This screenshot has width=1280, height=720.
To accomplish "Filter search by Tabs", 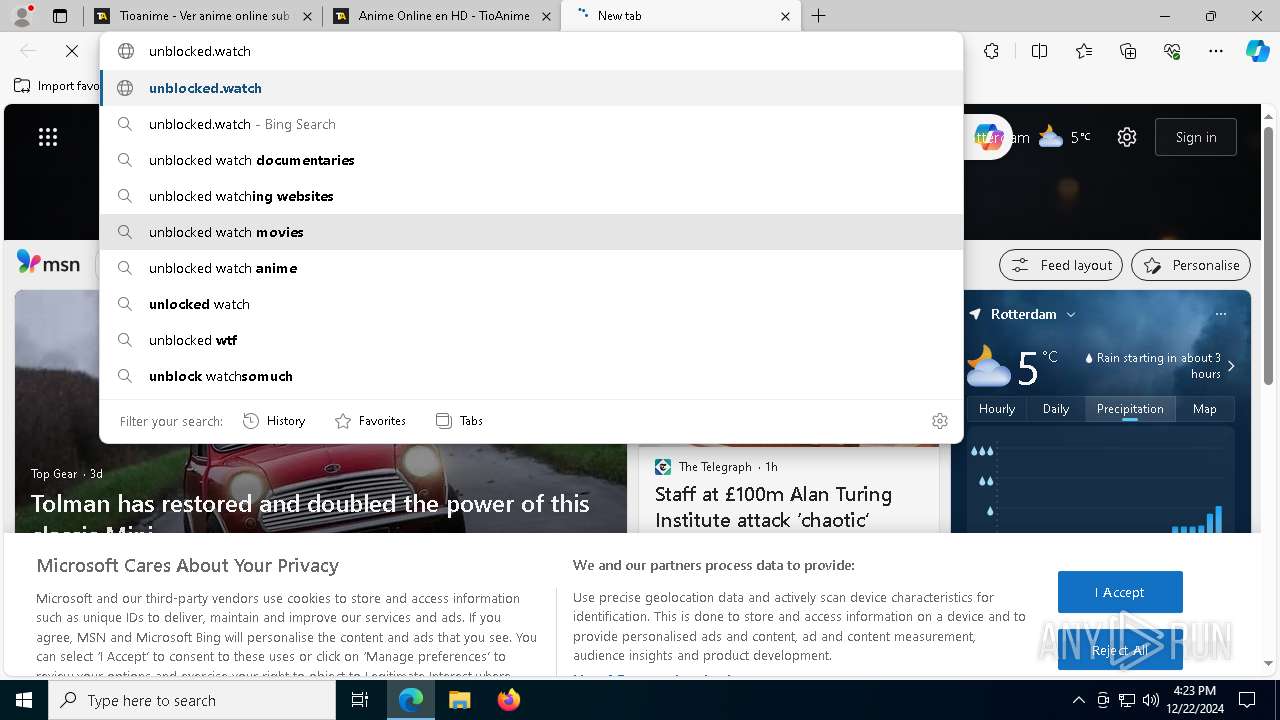I will pyautogui.click(x=459, y=421).
